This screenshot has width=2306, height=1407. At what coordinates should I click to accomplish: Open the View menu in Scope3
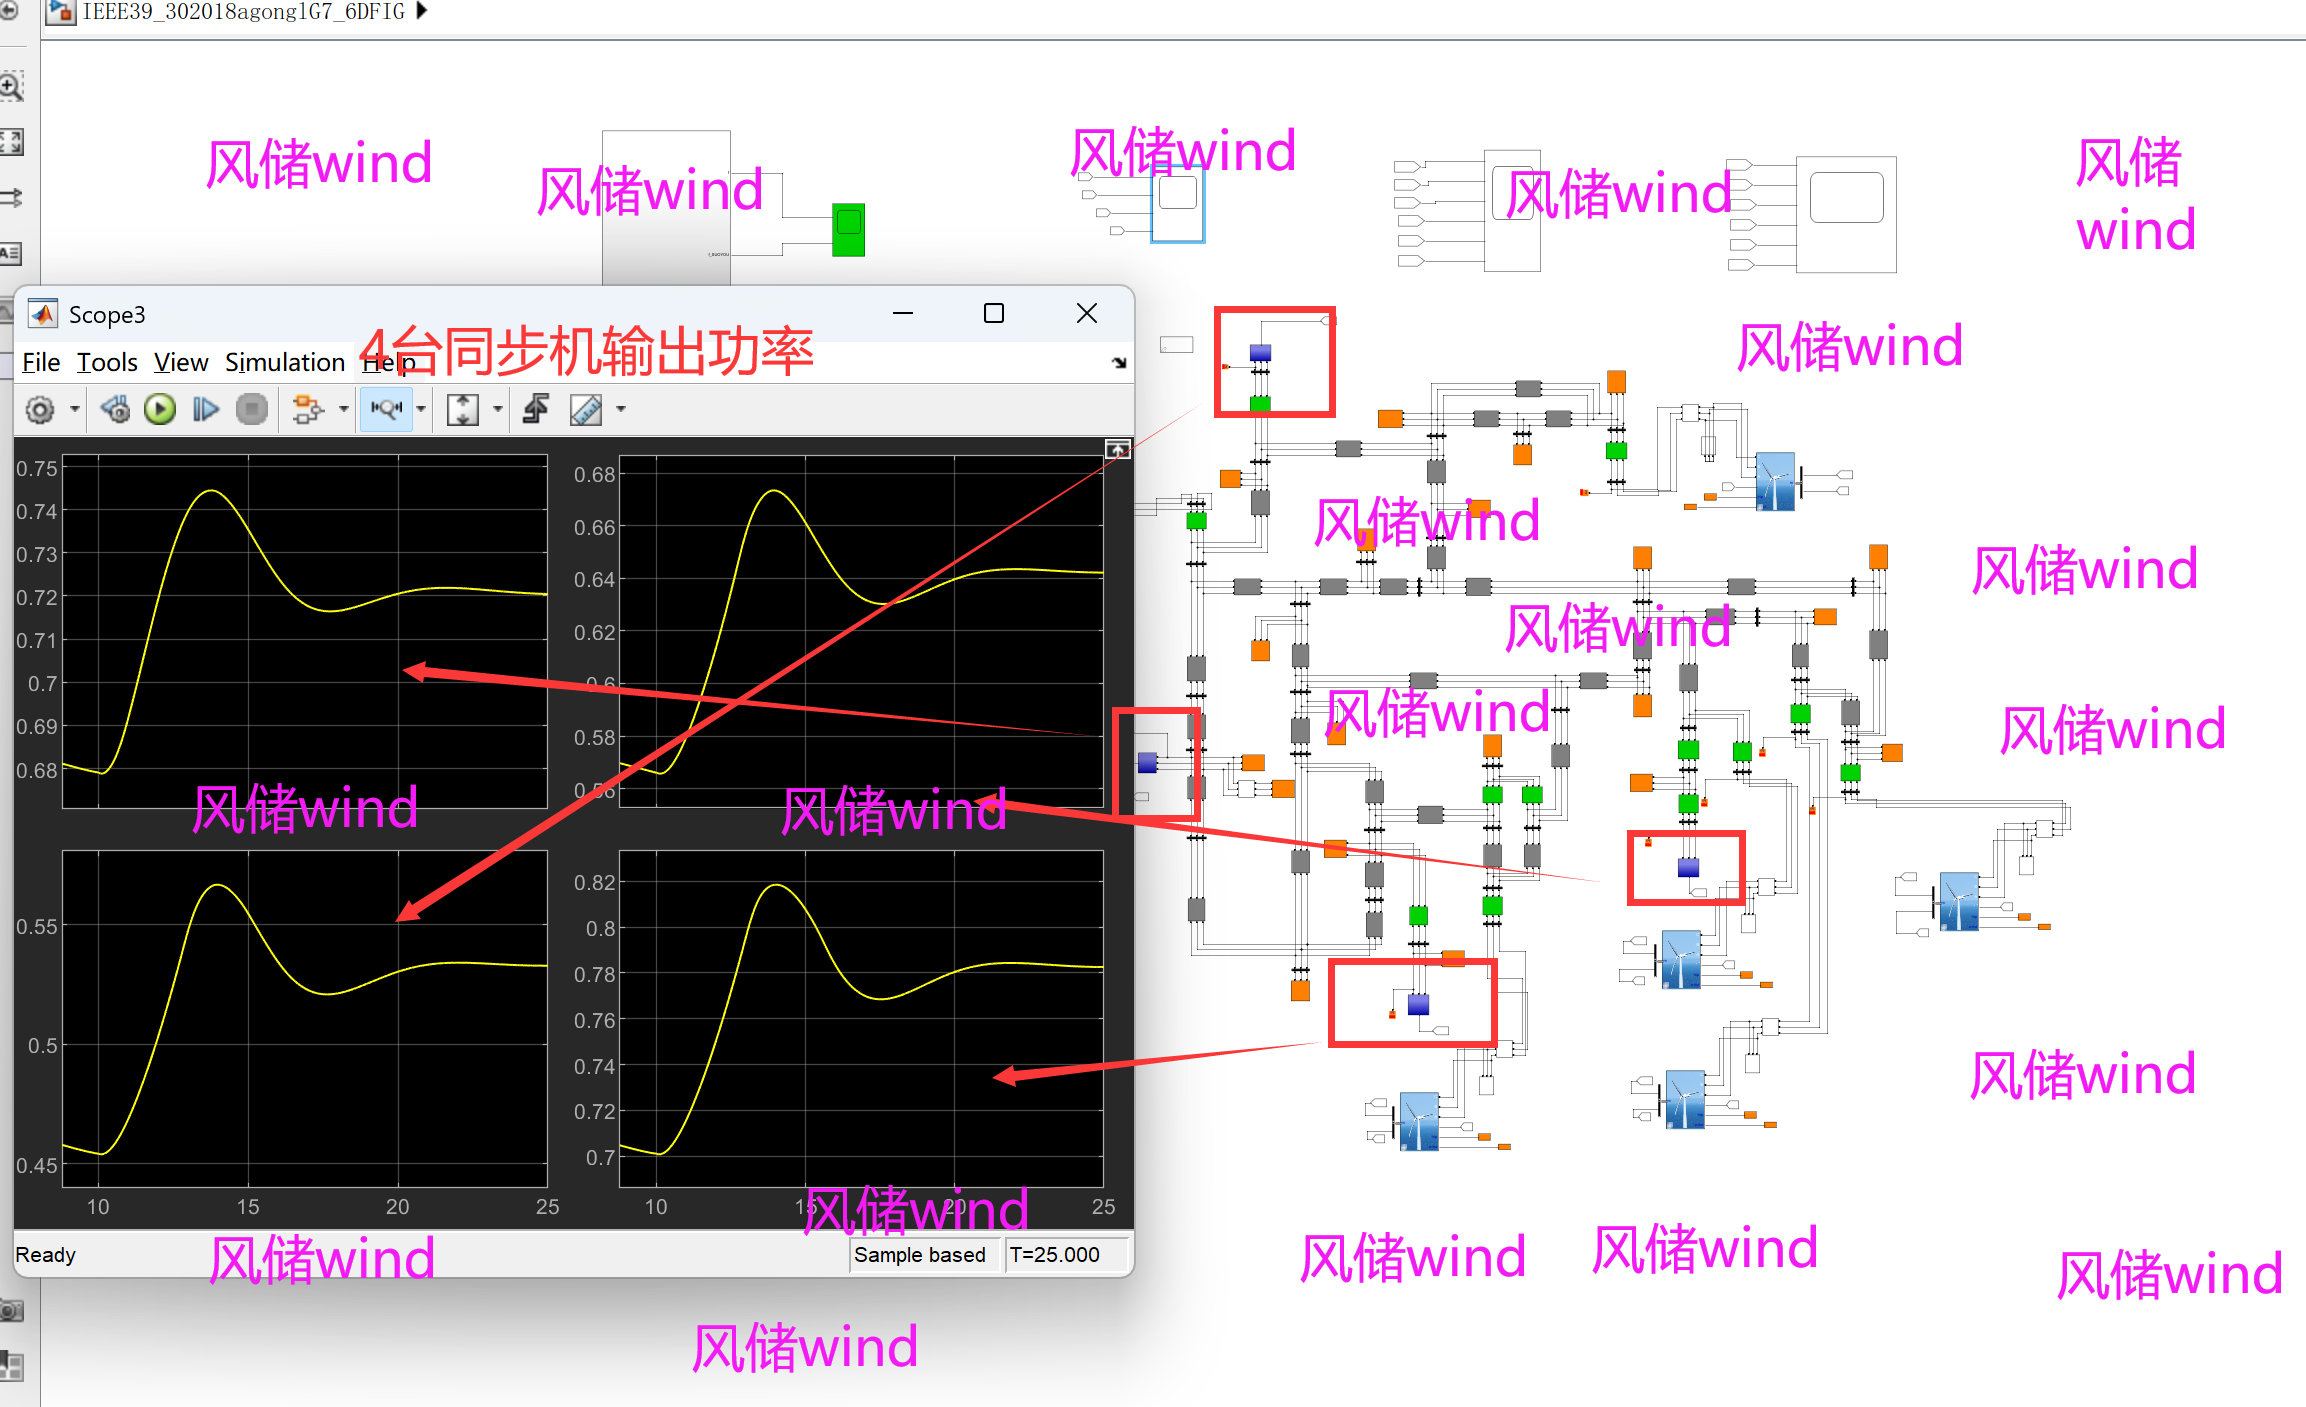point(181,363)
